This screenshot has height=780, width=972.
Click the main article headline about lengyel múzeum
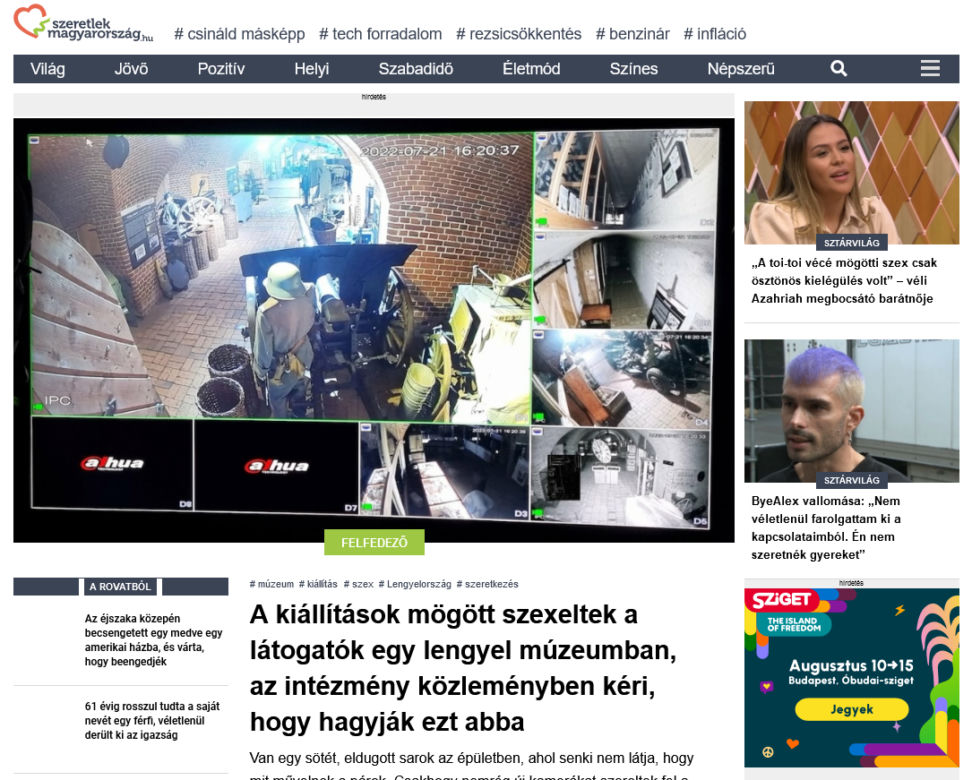pyautogui.click(x=462, y=668)
